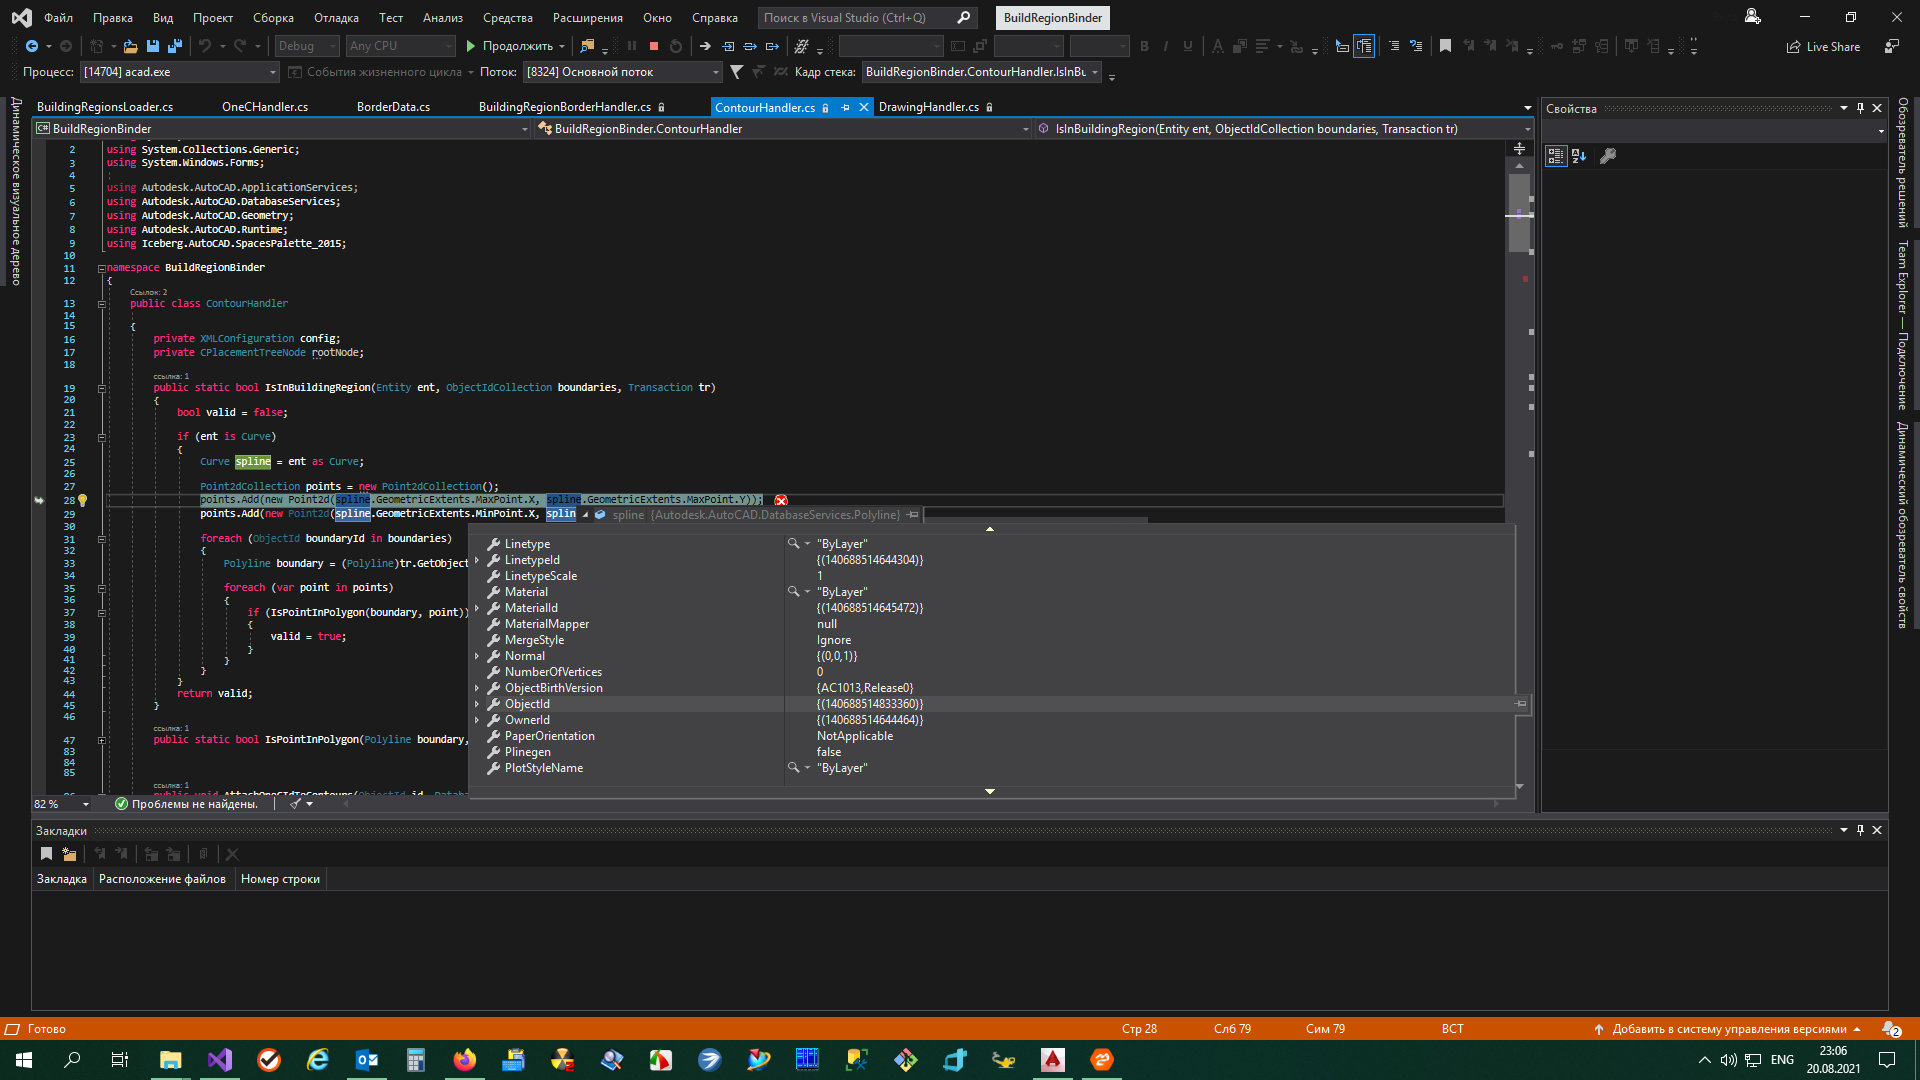Screen dimensions: 1920x1080
Task: Open the thread dropdown showing Основной поток
Action: (622, 72)
